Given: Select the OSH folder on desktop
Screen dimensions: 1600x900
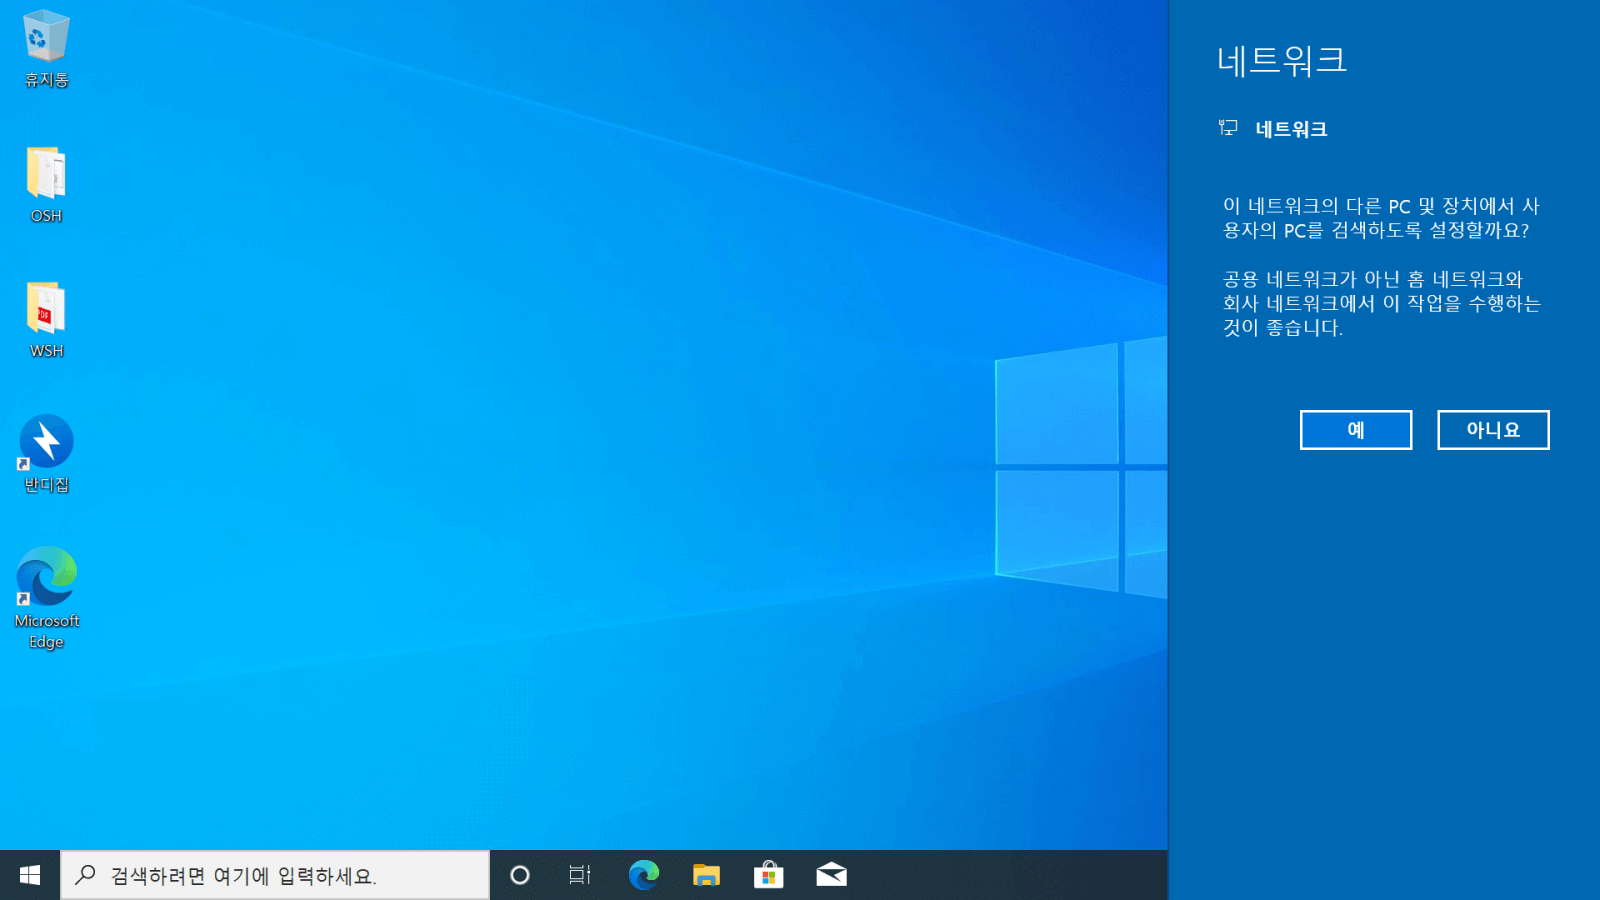Looking at the screenshot, I should coord(46,185).
